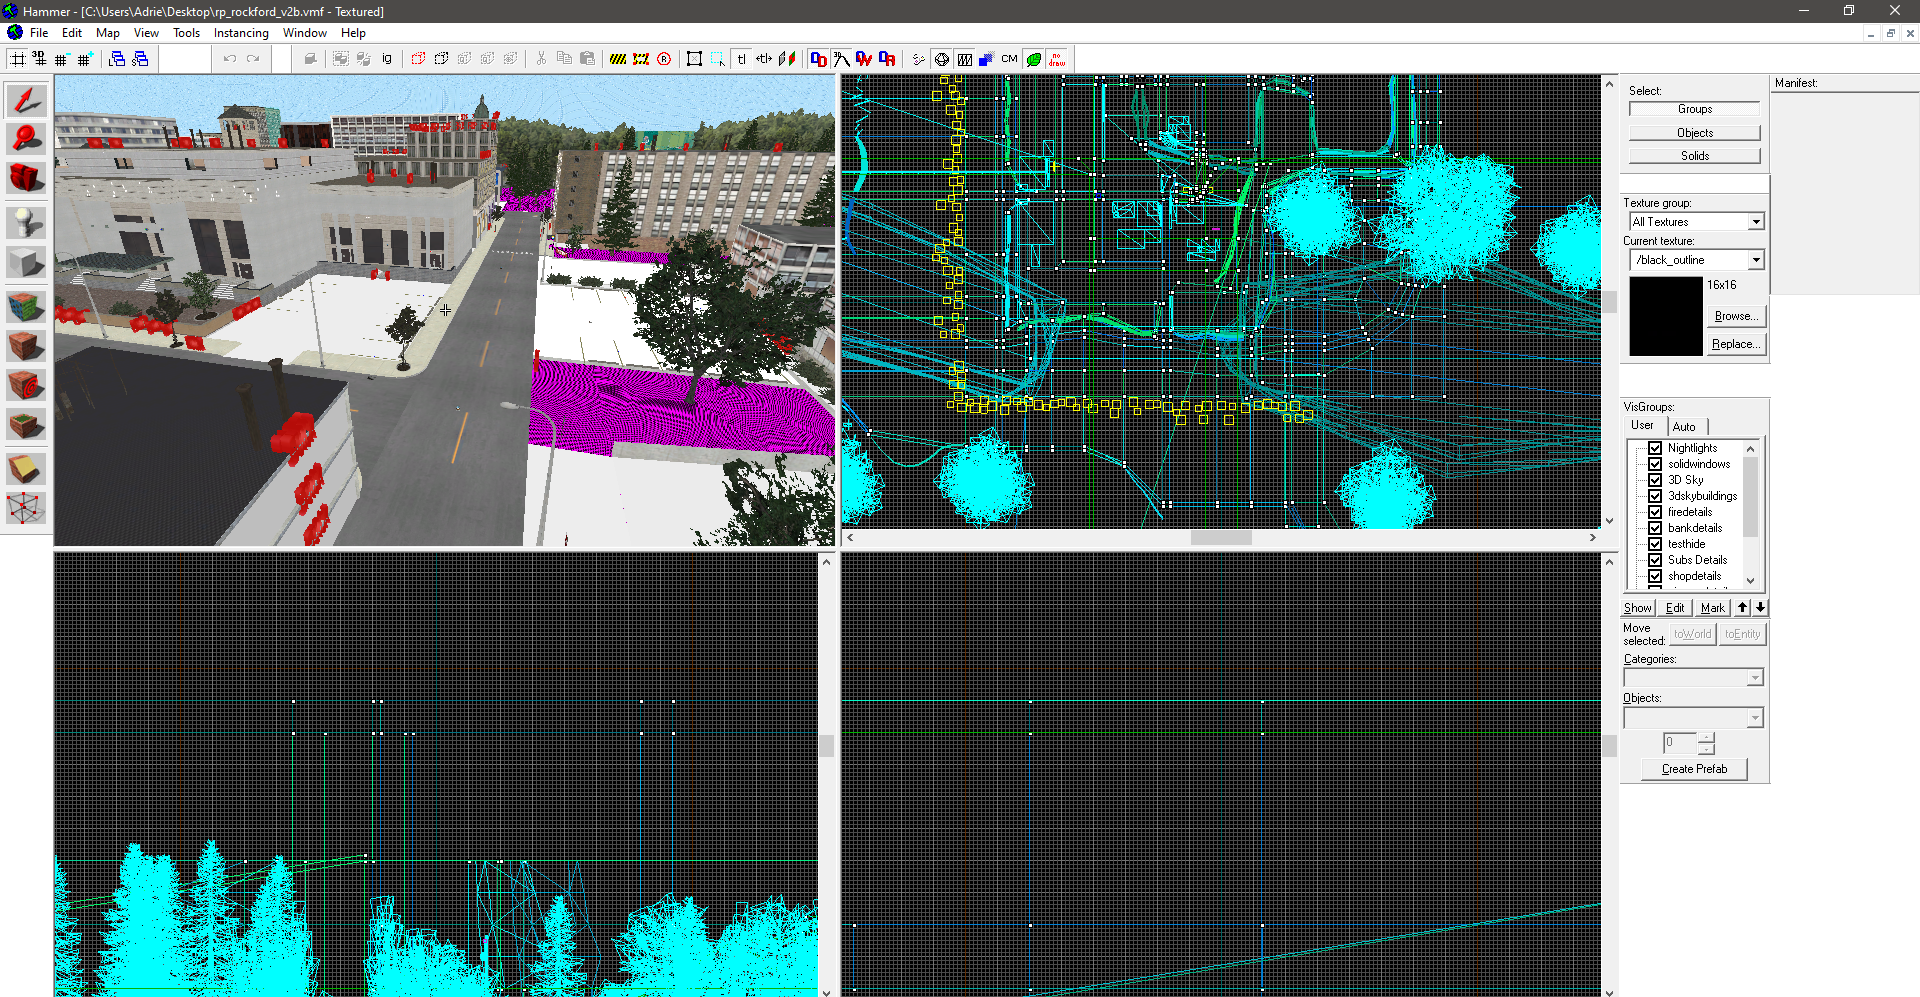Click the top view vertical scrollbar thumb

pyautogui.click(x=1609, y=302)
